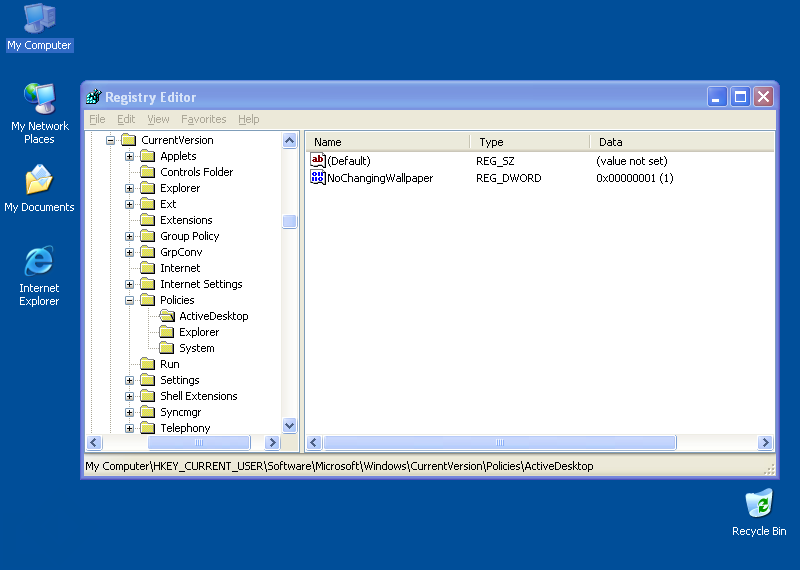The width and height of the screenshot is (800, 570).
Task: Click the REG_DWORD type cell
Action: 509,178
